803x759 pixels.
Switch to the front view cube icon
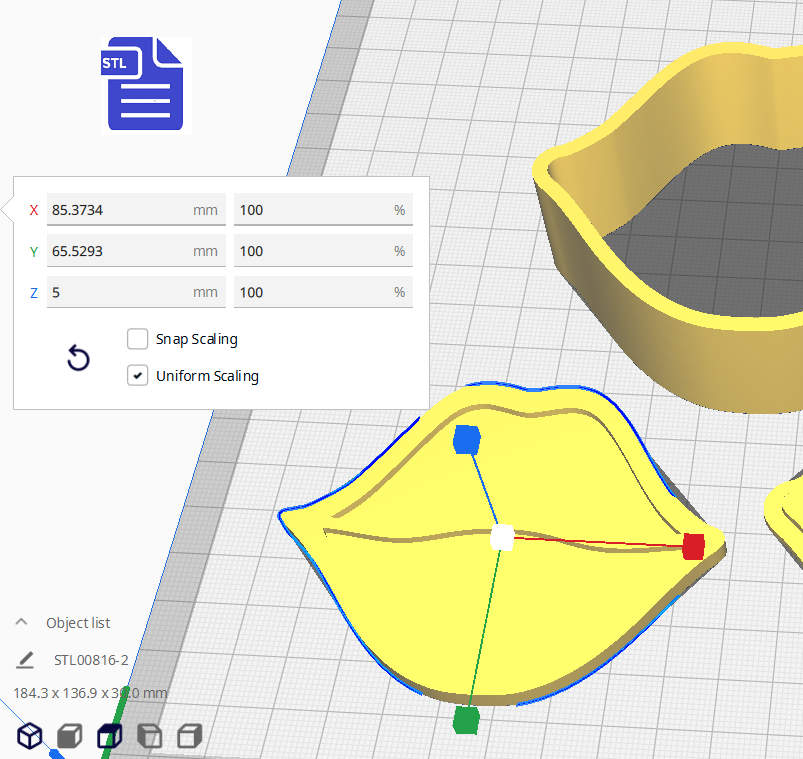[x=69, y=737]
